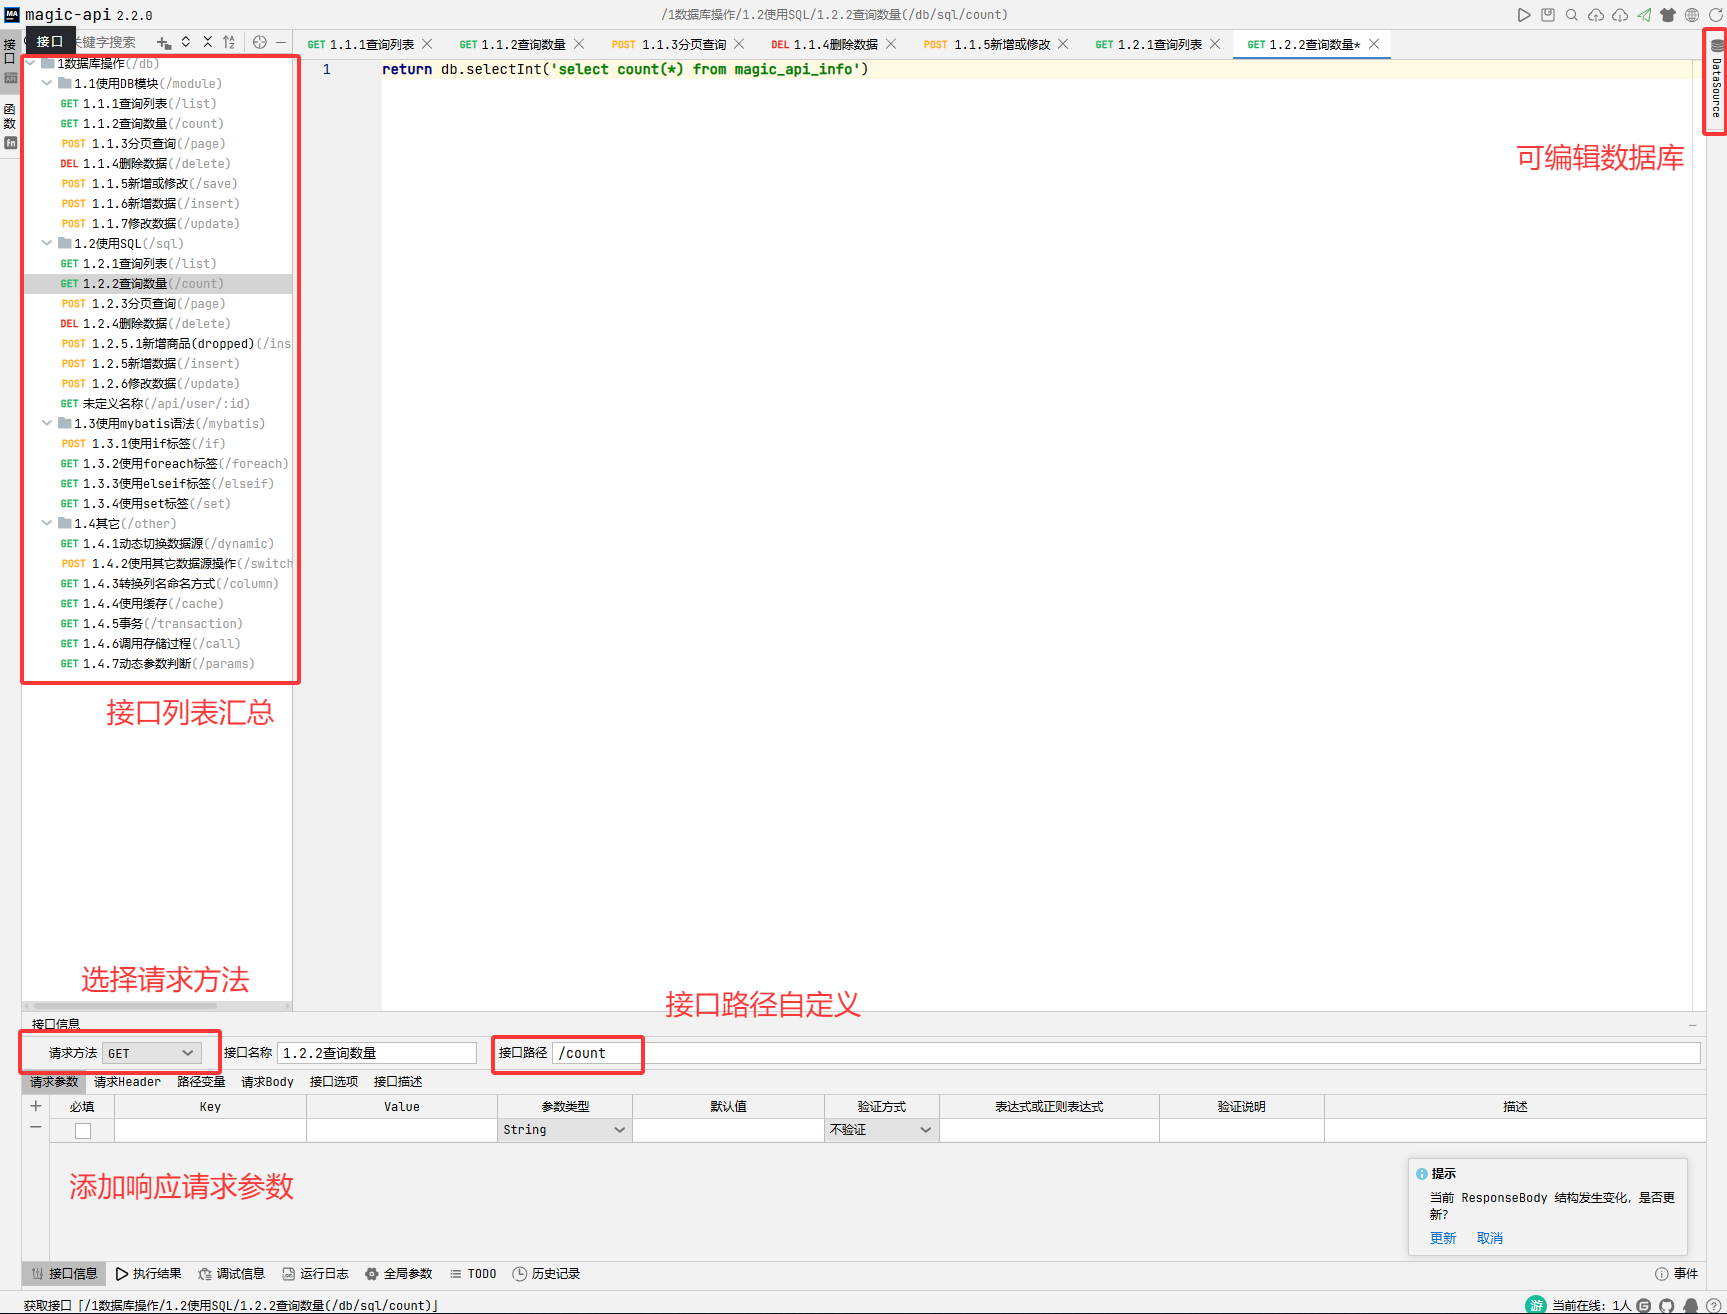
Task: Click the new group plus-folder icon
Action: (x=164, y=43)
